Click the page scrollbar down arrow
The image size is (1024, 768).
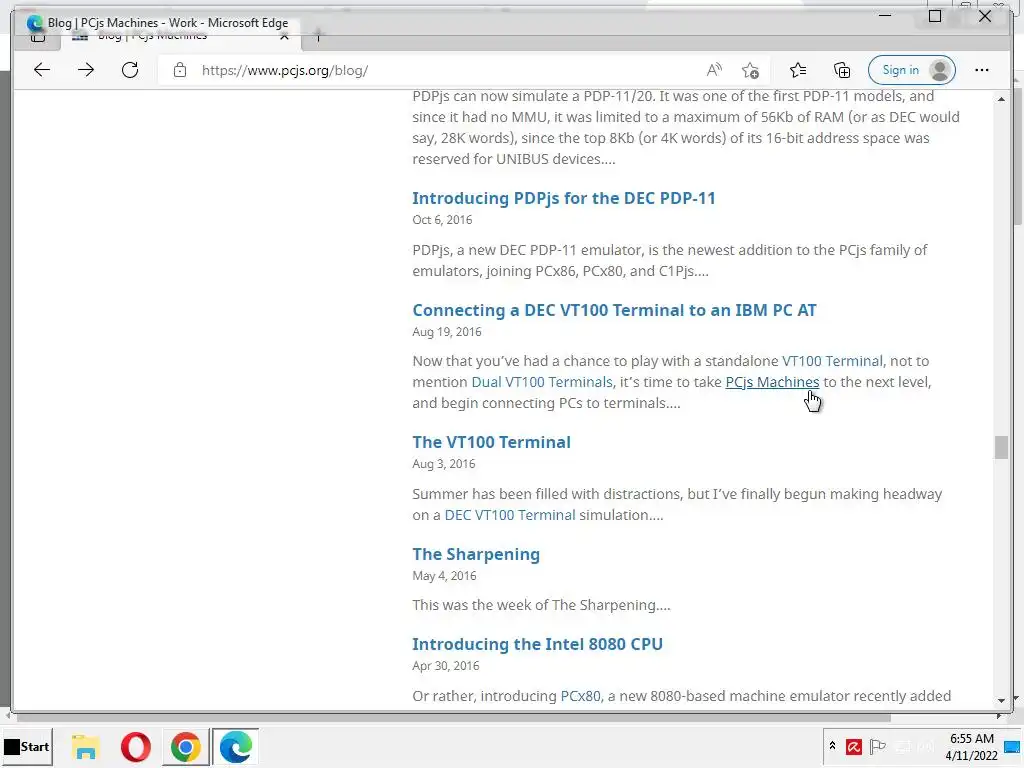(x=1001, y=701)
